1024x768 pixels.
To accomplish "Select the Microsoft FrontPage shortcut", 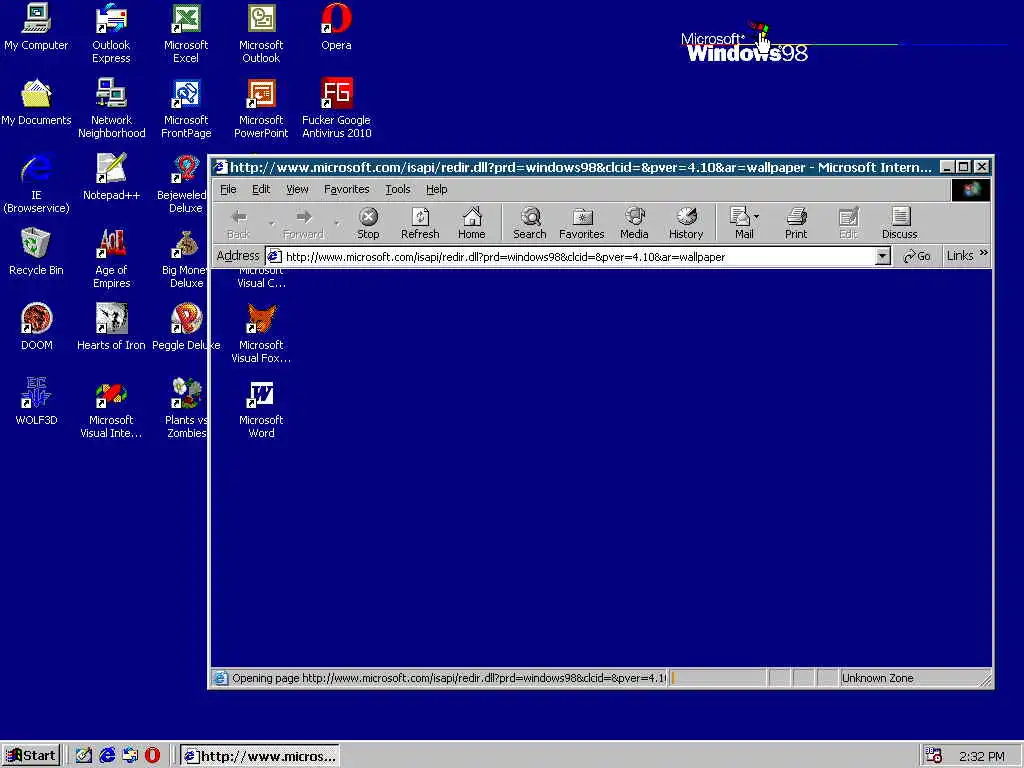I will tap(186, 108).
